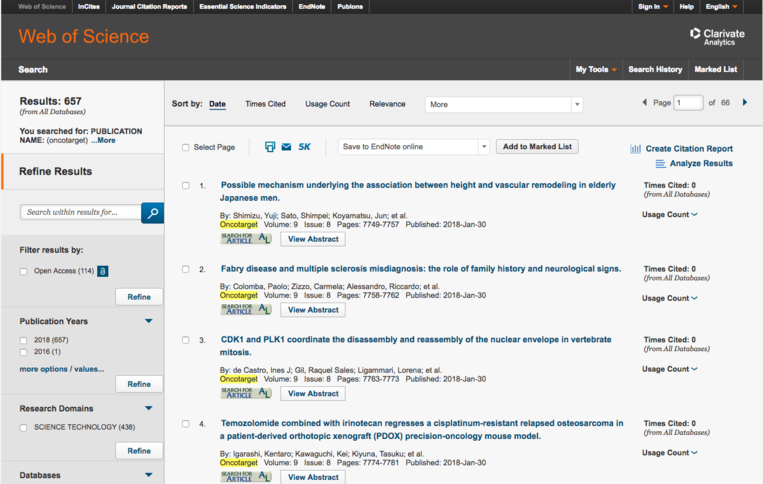Open Essential Science Indicators
Screen dimensions: 763x484
(x=243, y=7)
